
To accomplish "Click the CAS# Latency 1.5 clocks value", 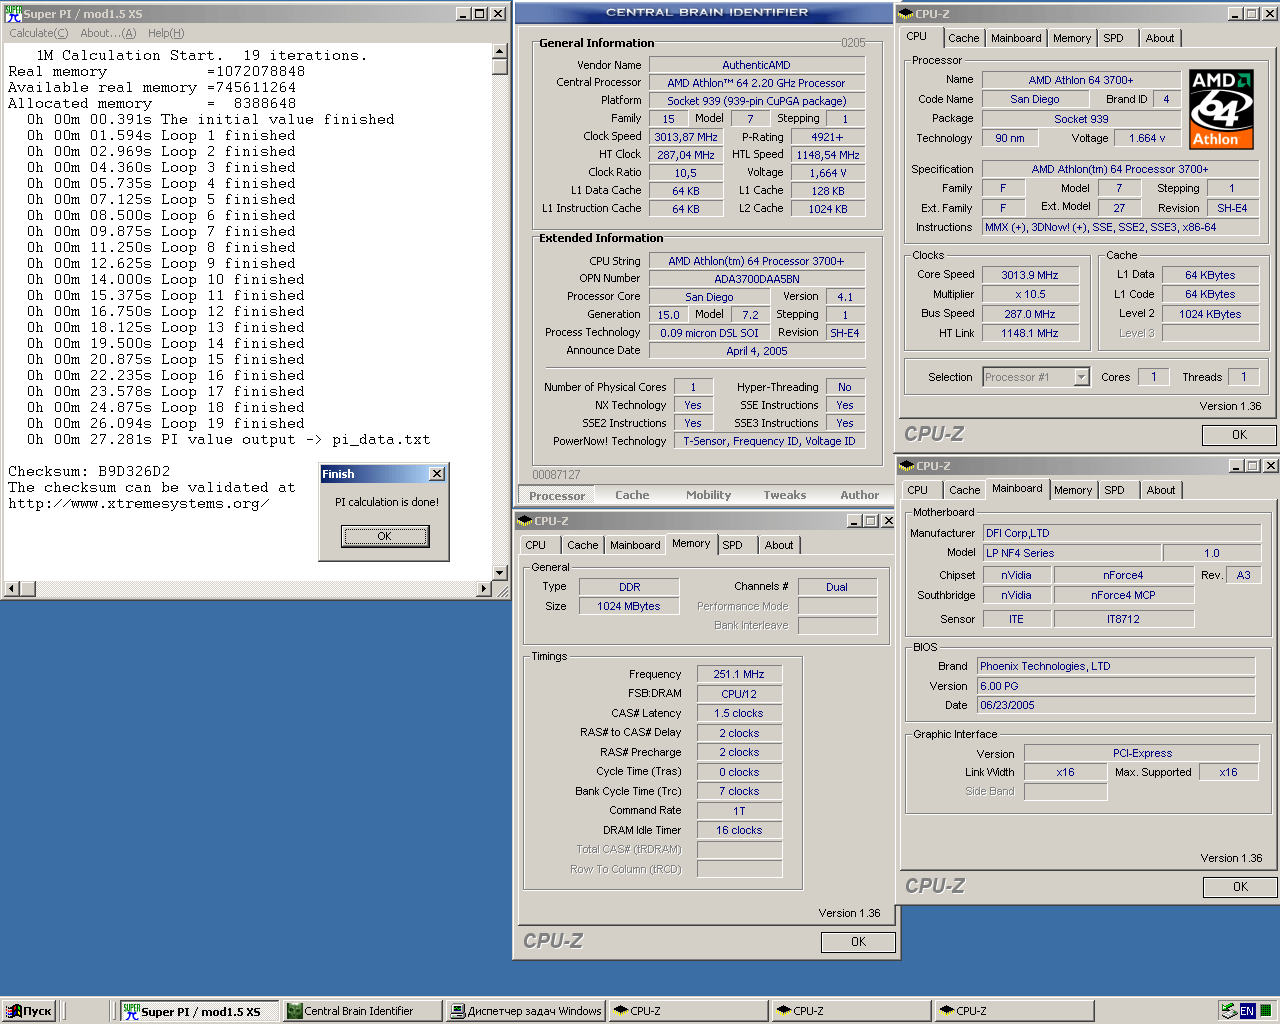I will pyautogui.click(x=739, y=714).
